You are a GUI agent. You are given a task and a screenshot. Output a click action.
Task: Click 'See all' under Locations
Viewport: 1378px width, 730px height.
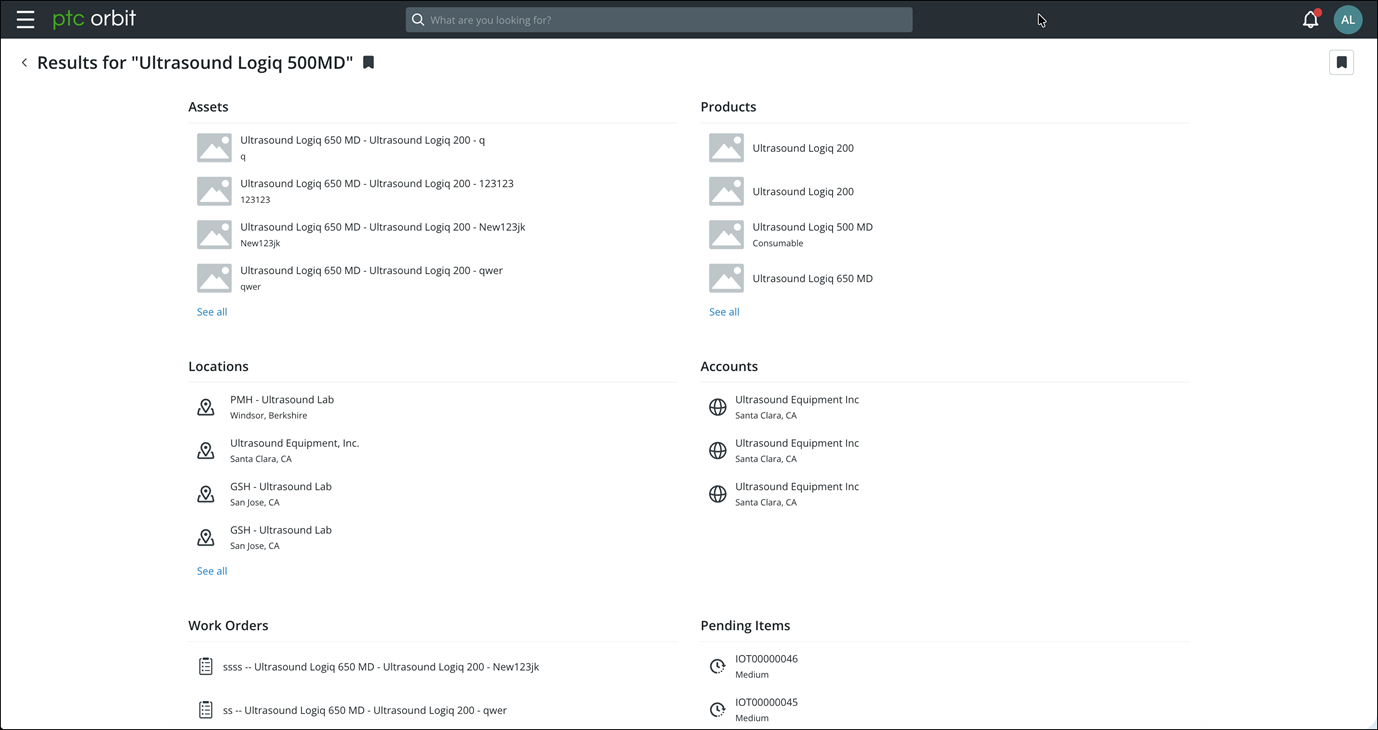coord(212,571)
